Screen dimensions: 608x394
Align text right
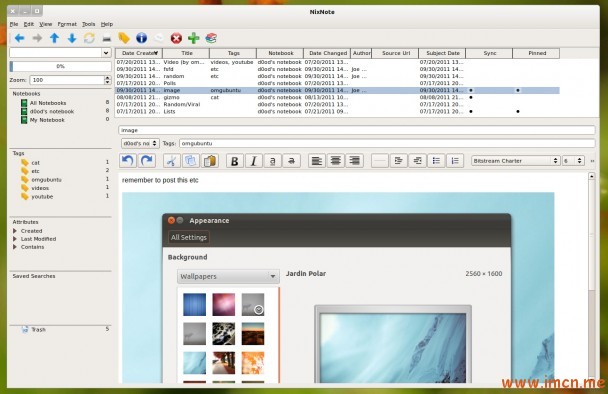click(x=355, y=161)
